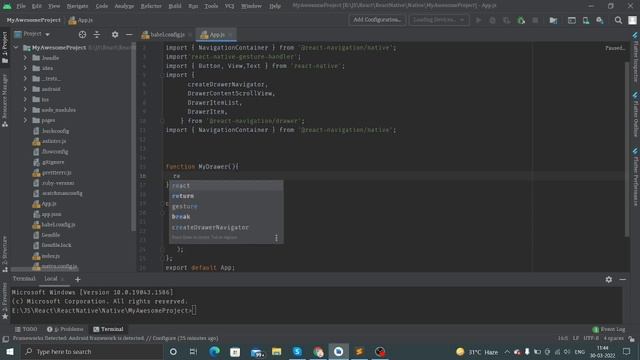Open App.js in project tree

[45, 204]
